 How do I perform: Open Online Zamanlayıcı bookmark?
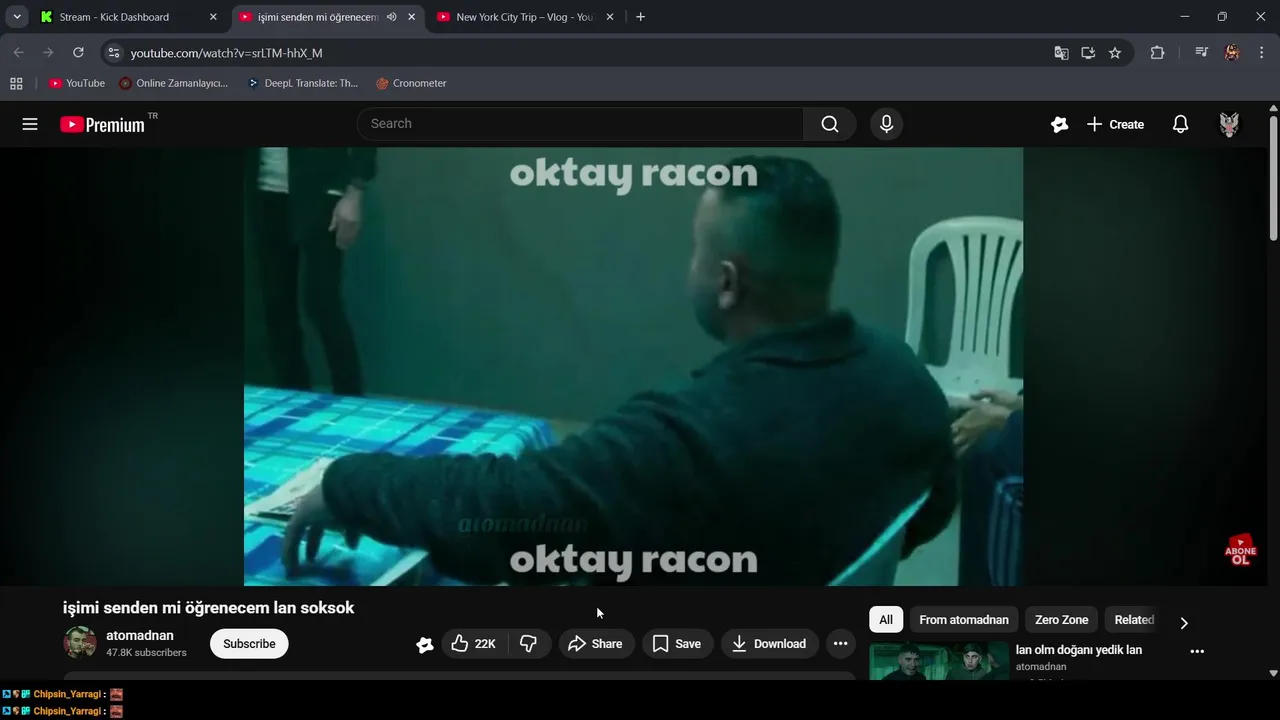pyautogui.click(x=174, y=83)
